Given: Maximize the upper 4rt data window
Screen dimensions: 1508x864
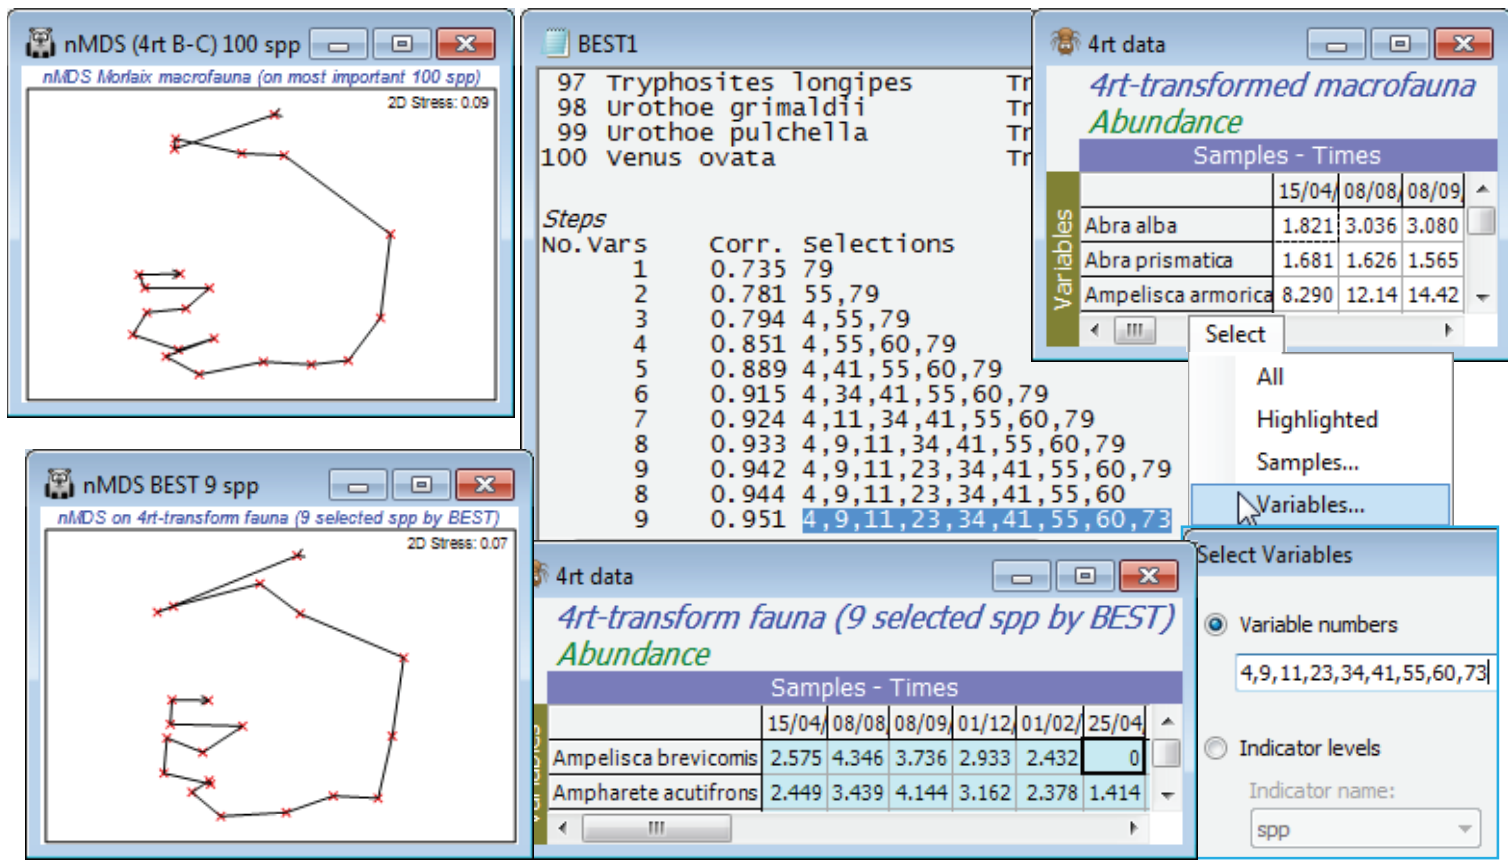Looking at the screenshot, I should coord(1399,44).
